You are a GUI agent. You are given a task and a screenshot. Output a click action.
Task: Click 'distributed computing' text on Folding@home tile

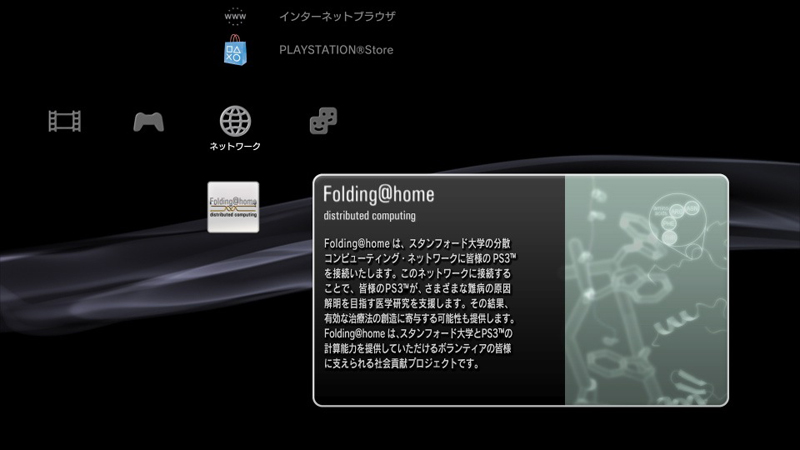[x=233, y=213]
